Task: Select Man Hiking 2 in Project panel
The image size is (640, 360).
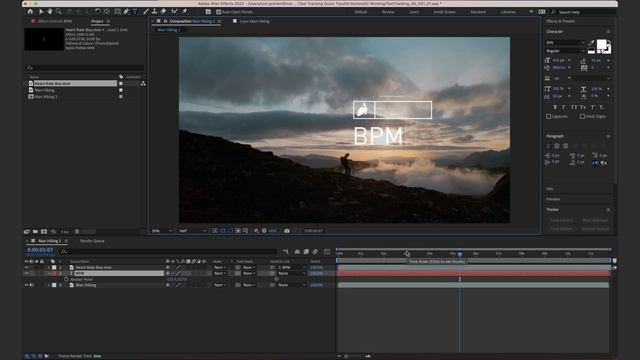Action: [46, 97]
